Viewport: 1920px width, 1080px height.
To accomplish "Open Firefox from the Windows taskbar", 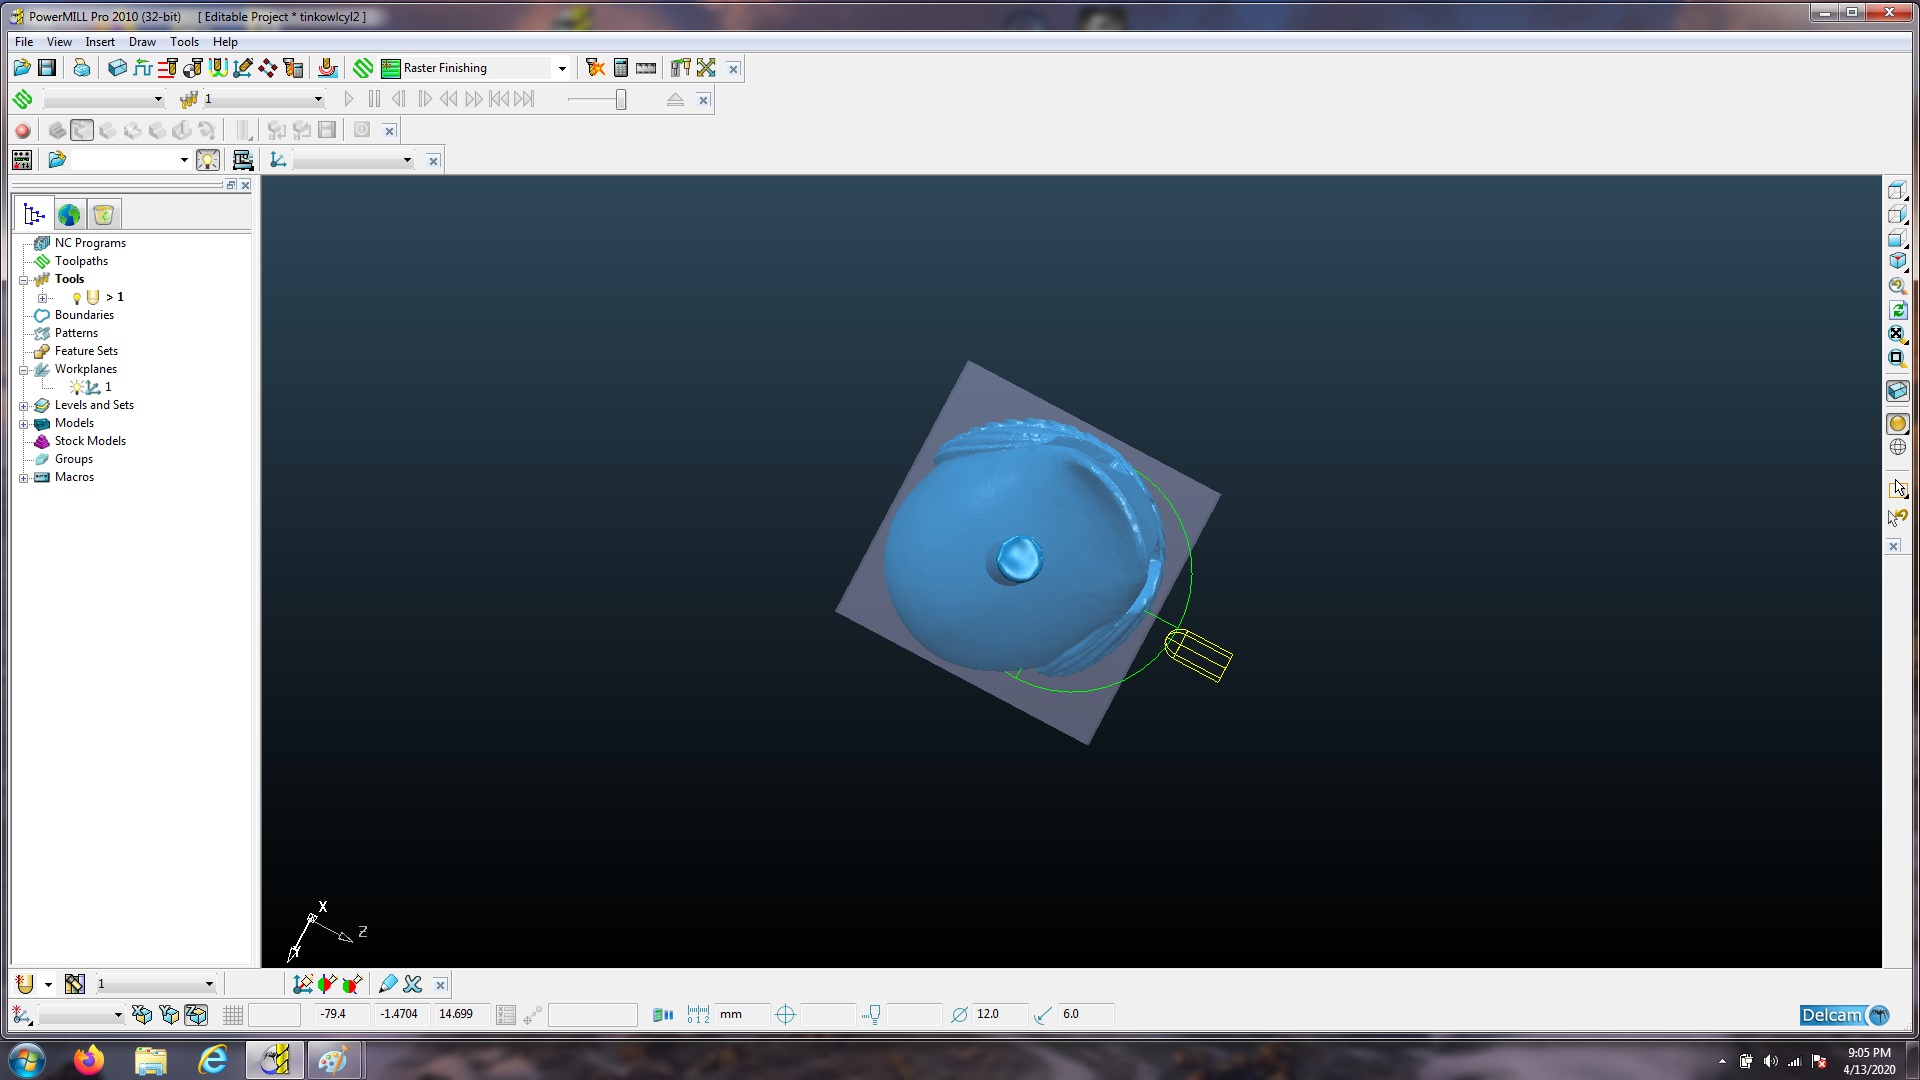I will [x=88, y=1059].
